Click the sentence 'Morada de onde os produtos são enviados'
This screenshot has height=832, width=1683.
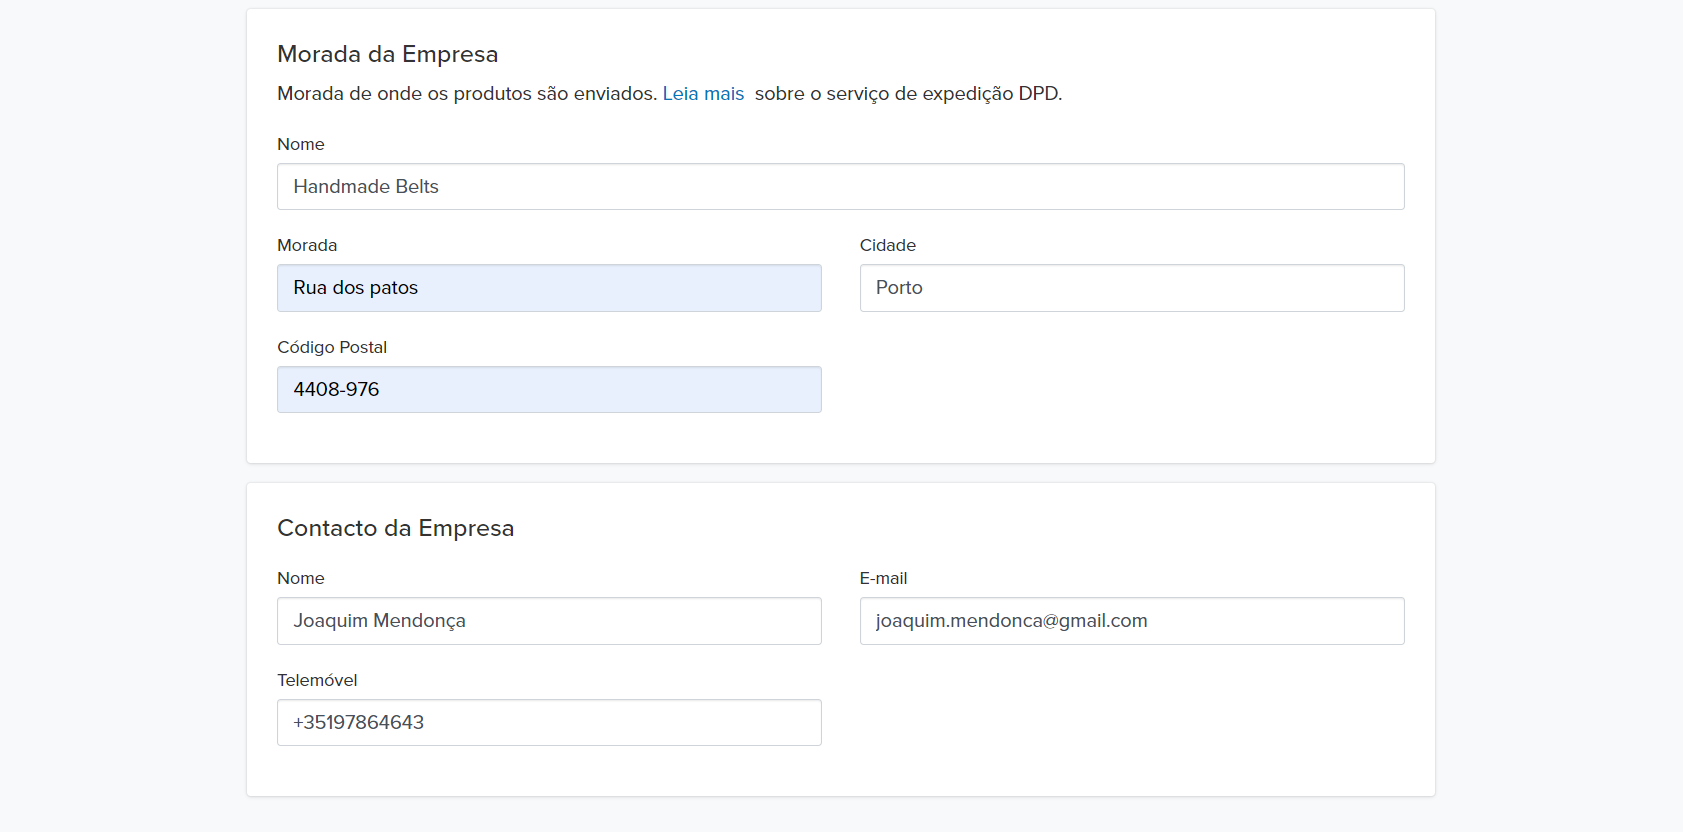click(466, 94)
